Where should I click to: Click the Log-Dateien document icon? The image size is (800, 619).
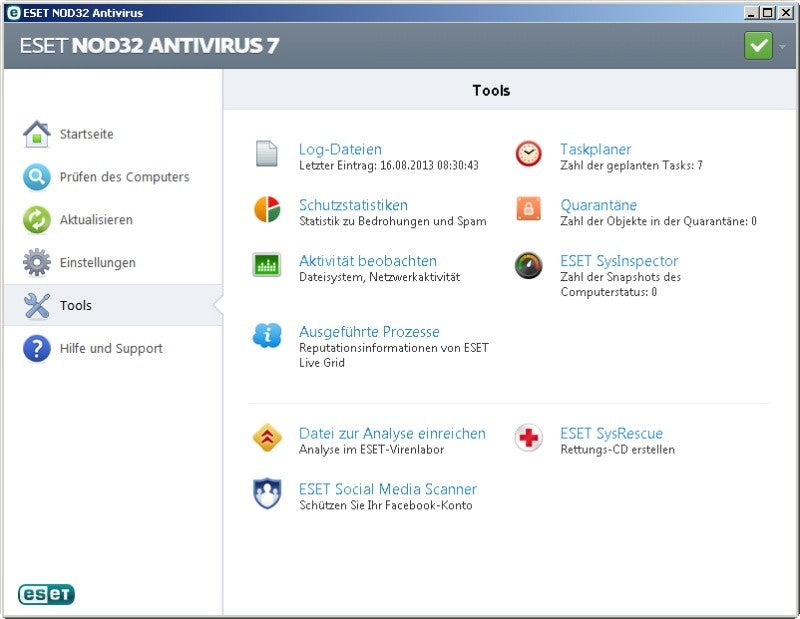click(266, 154)
